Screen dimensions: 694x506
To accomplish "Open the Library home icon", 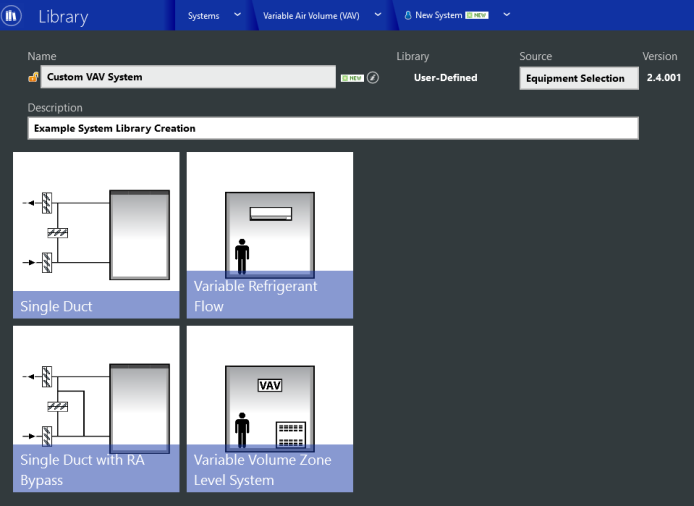I will (x=11, y=15).
